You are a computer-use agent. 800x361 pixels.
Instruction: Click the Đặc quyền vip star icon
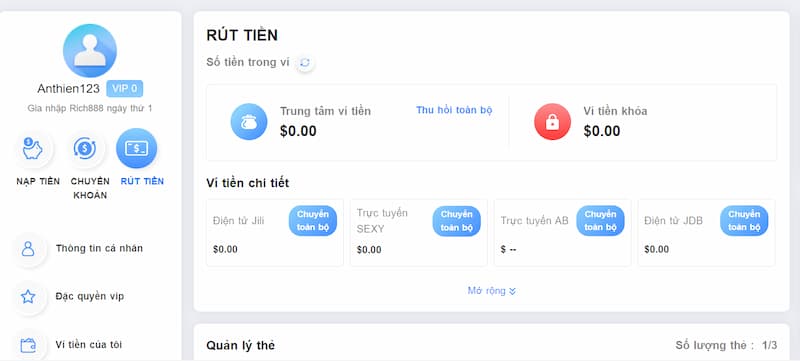click(28, 297)
